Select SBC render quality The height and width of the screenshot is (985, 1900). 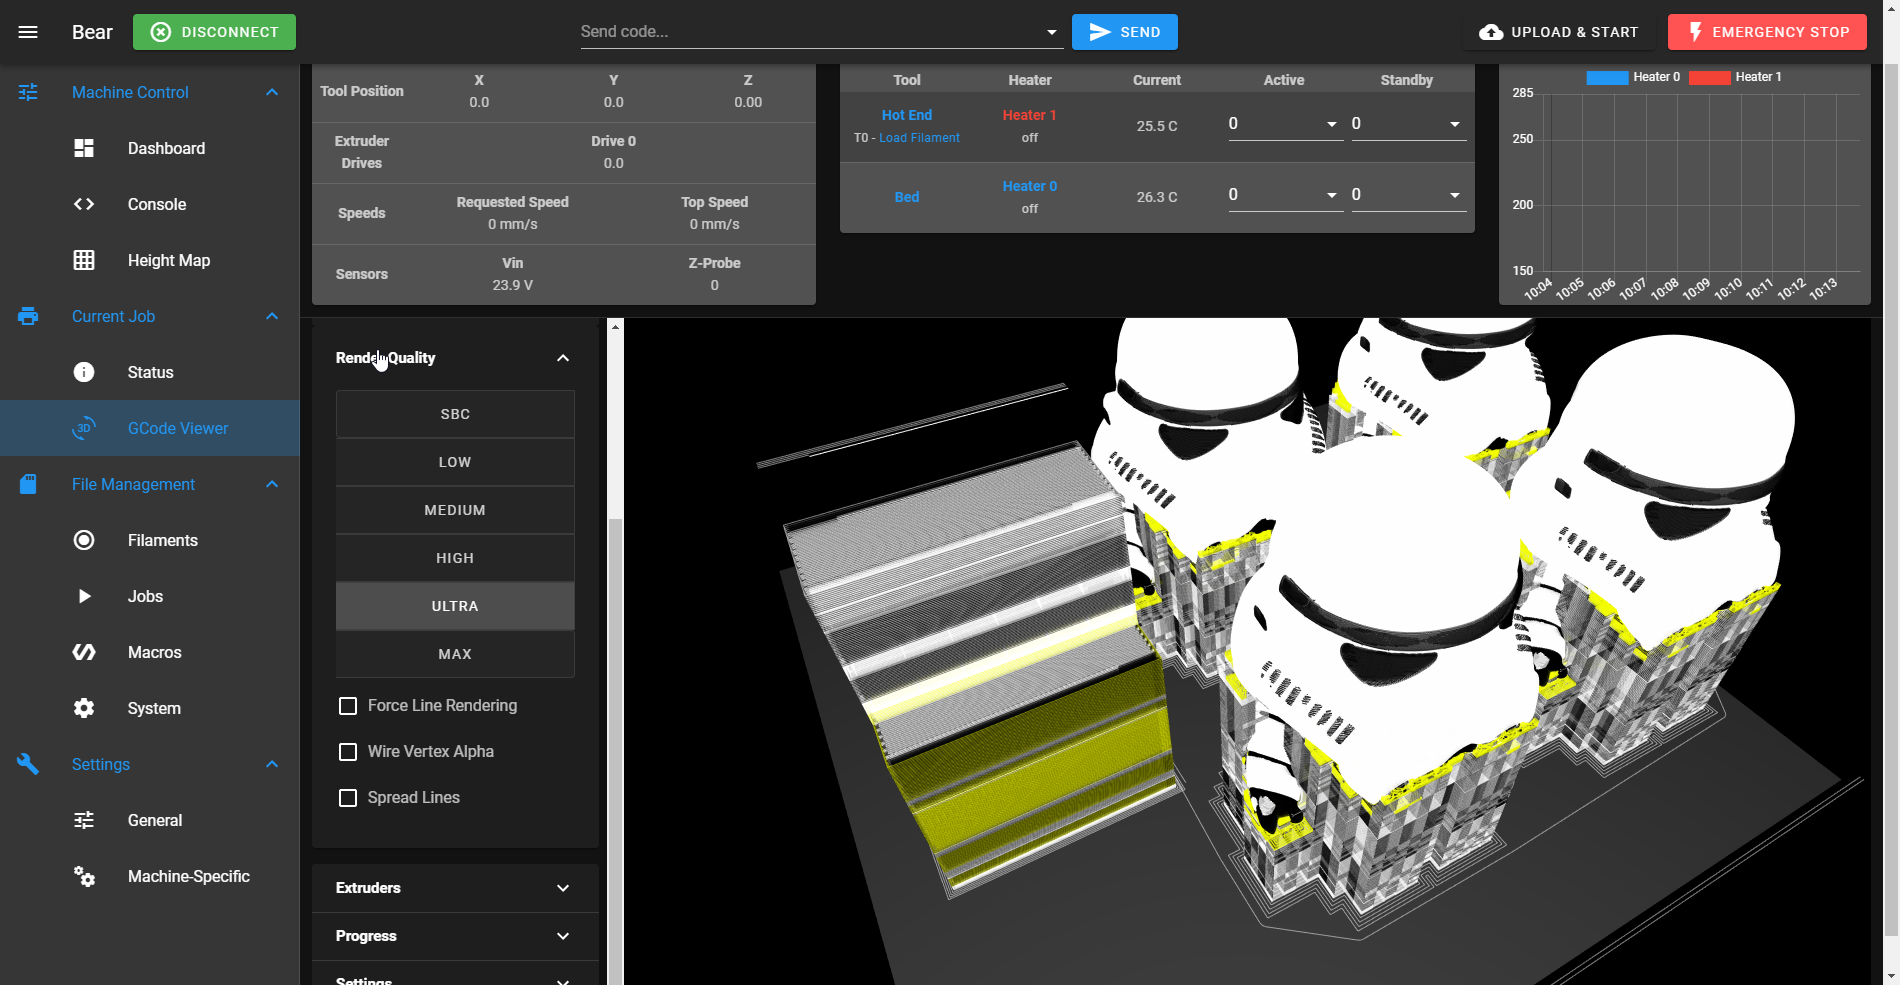pos(455,414)
